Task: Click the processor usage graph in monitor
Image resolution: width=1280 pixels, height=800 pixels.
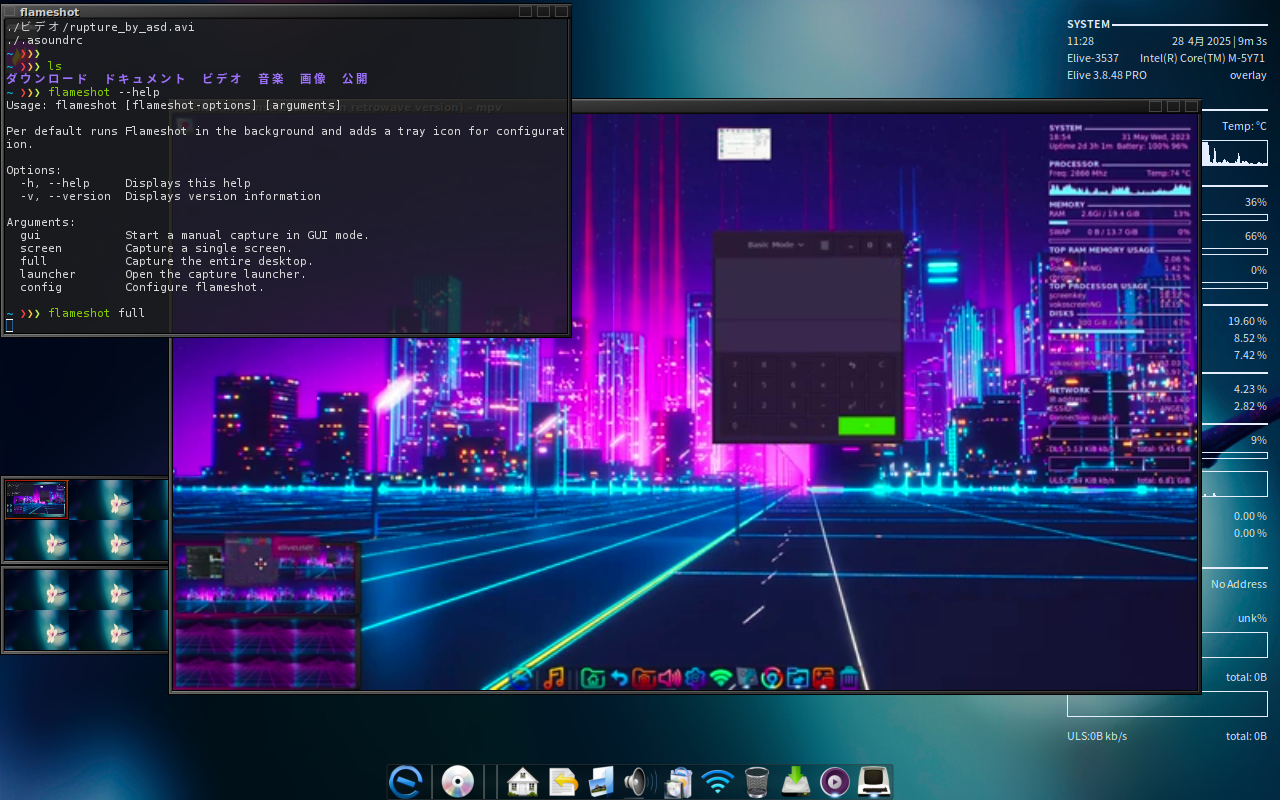Action: pyautogui.click(x=1234, y=153)
